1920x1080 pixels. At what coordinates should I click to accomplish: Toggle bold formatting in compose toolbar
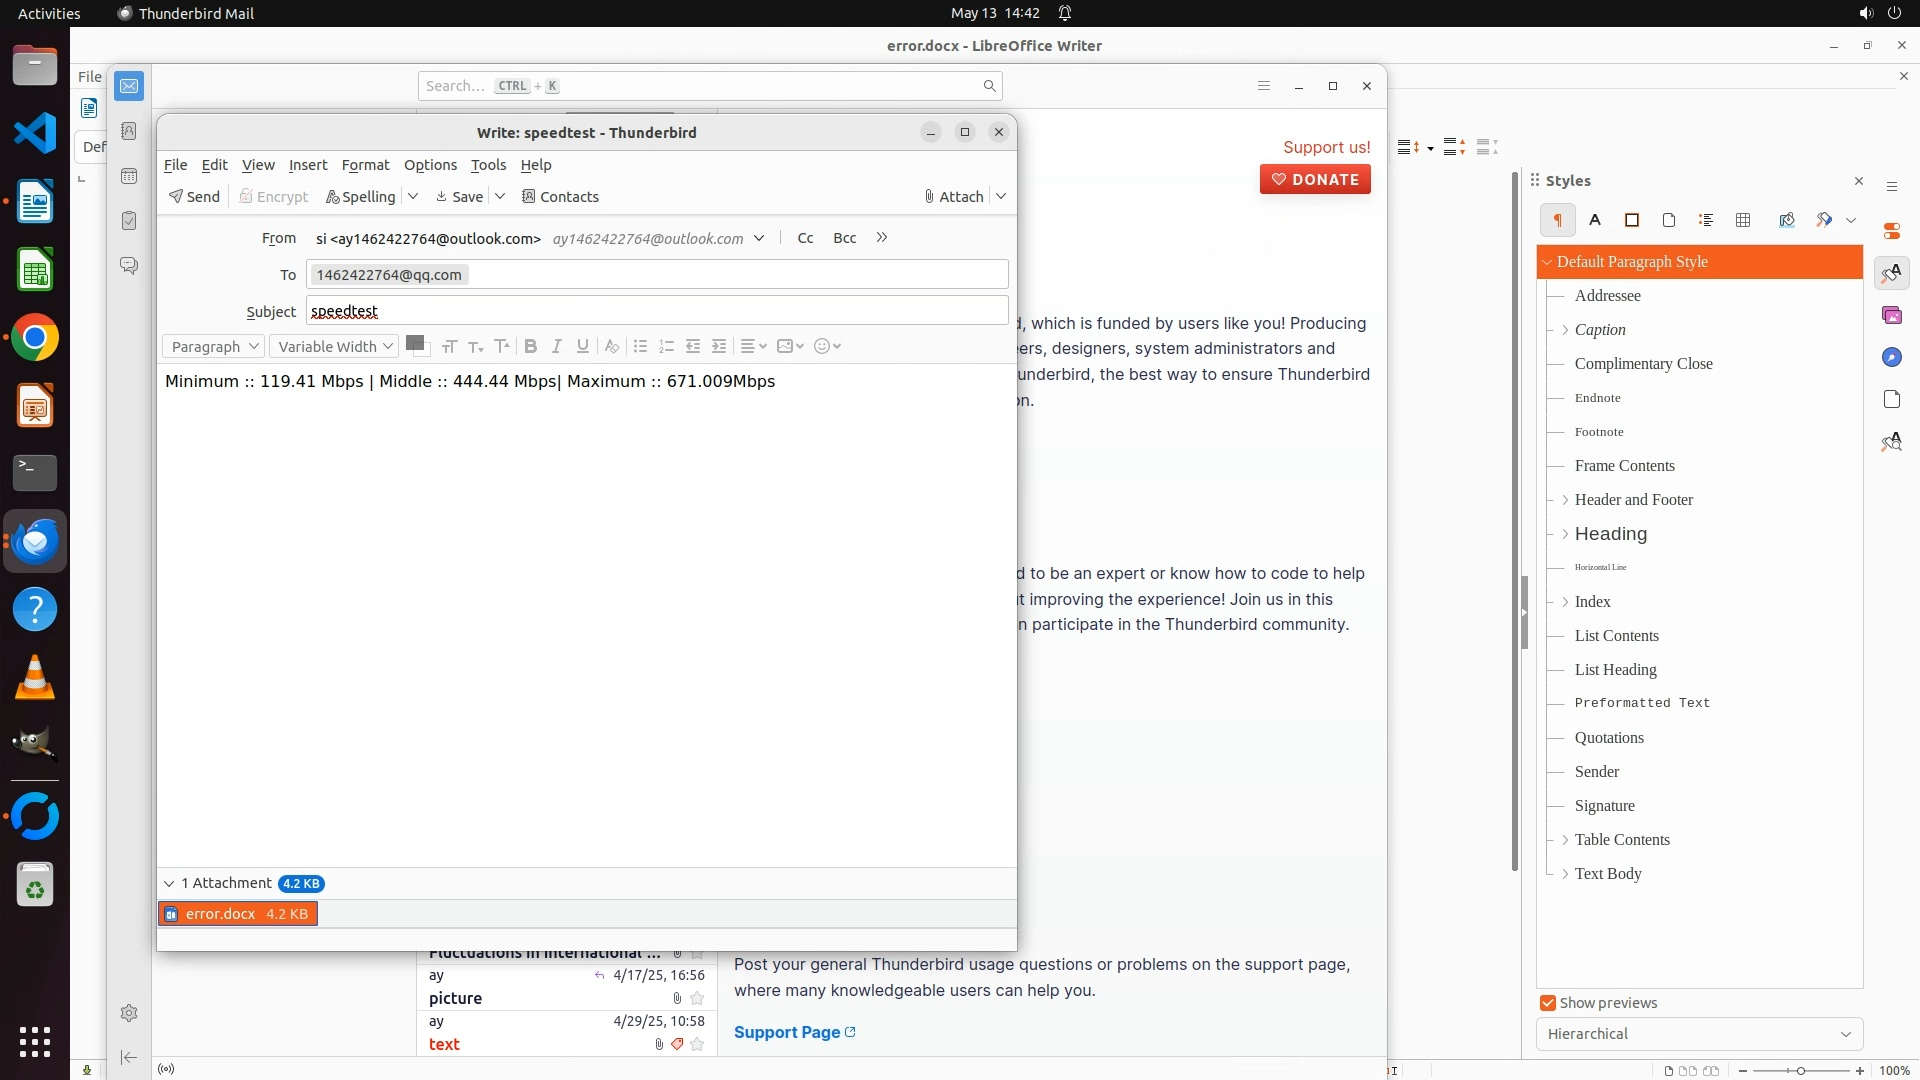coord(531,346)
